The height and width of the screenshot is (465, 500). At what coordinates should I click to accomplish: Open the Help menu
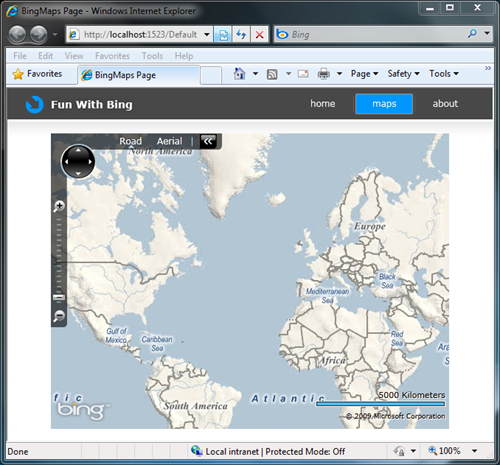(184, 56)
